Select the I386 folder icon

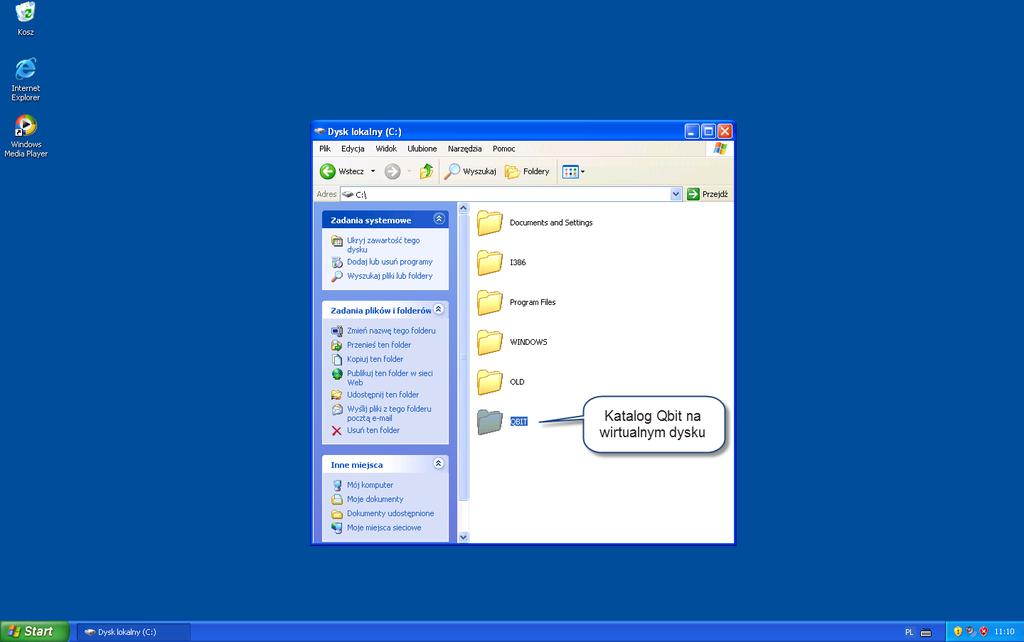pyautogui.click(x=489, y=263)
